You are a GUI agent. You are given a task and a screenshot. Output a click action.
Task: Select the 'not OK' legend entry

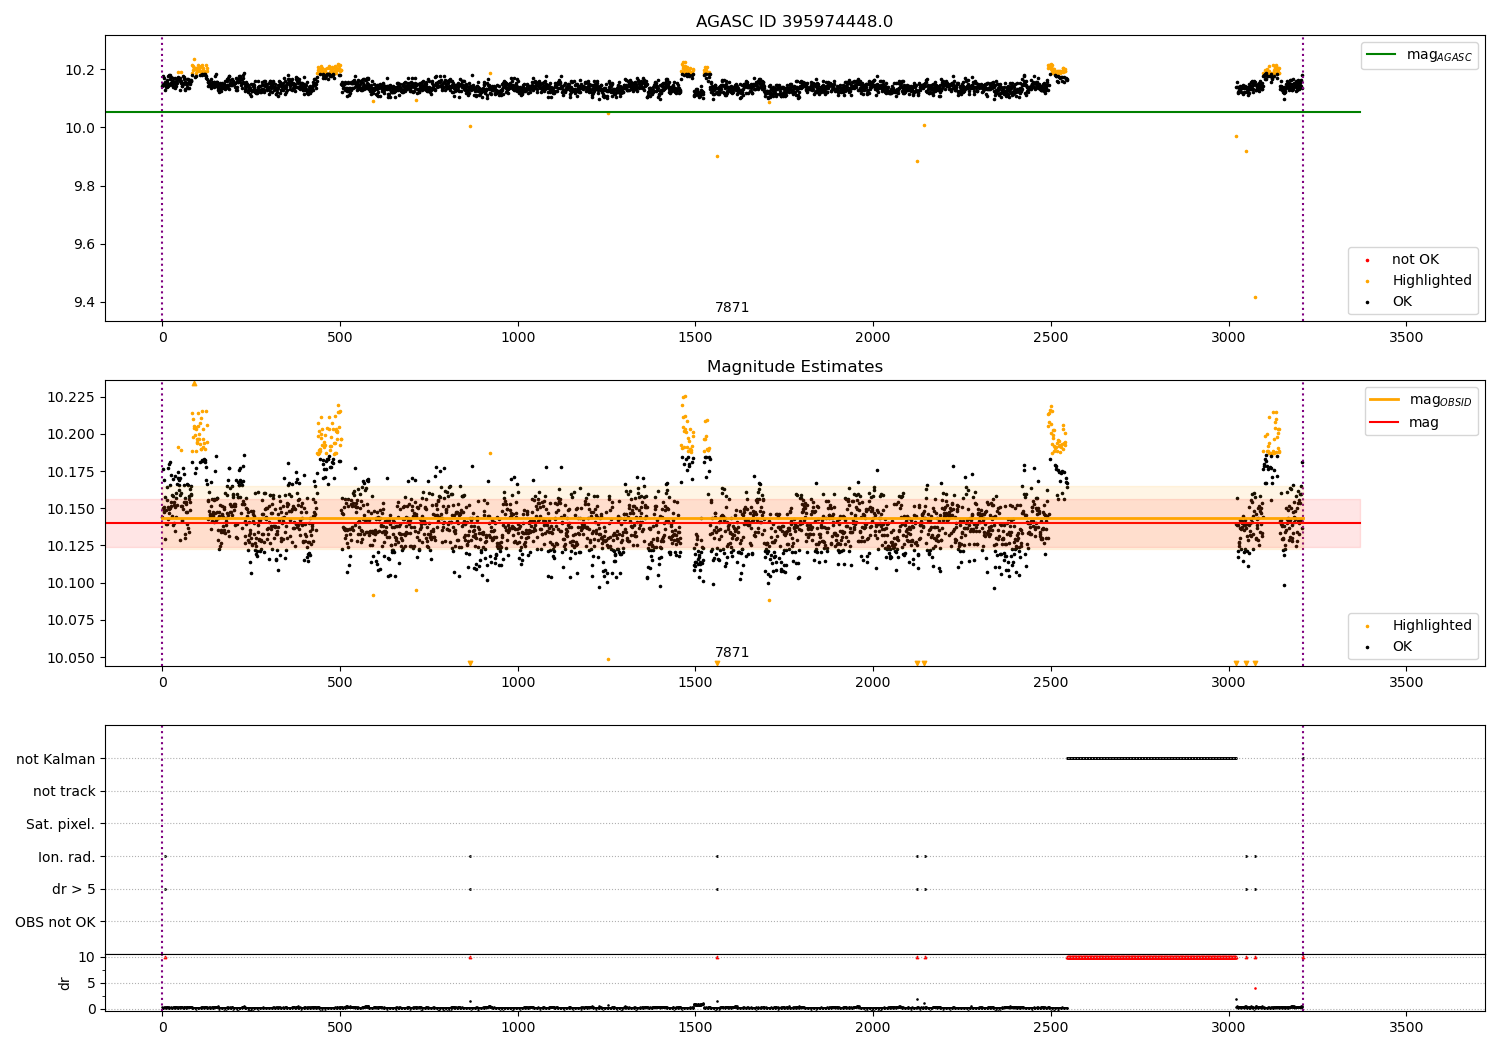[1415, 260]
